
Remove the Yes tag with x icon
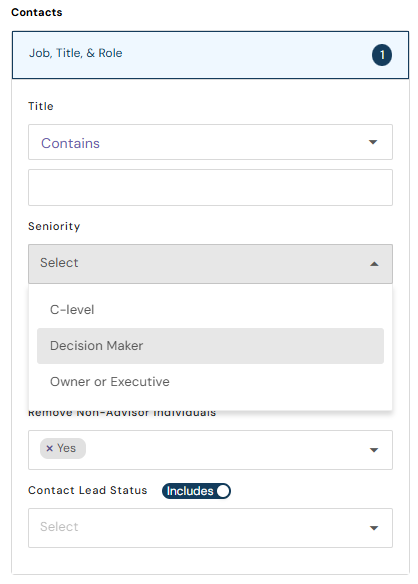pyautogui.click(x=49, y=448)
